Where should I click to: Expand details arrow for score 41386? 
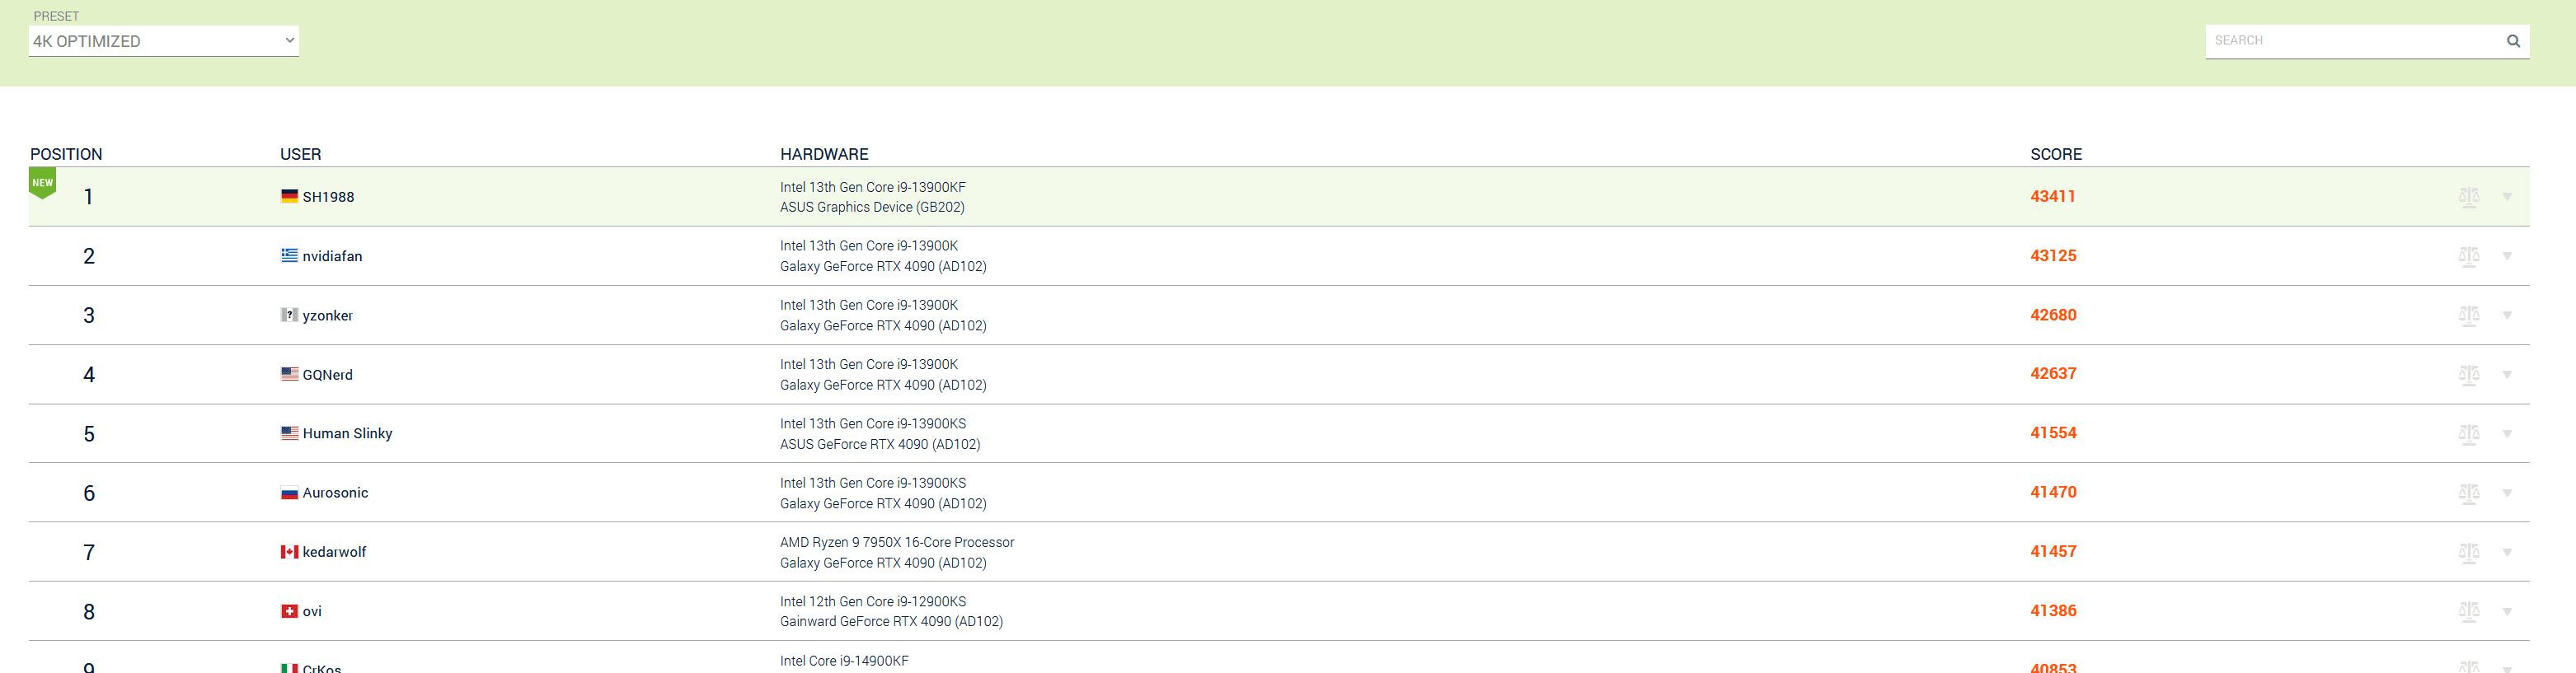tap(2507, 611)
